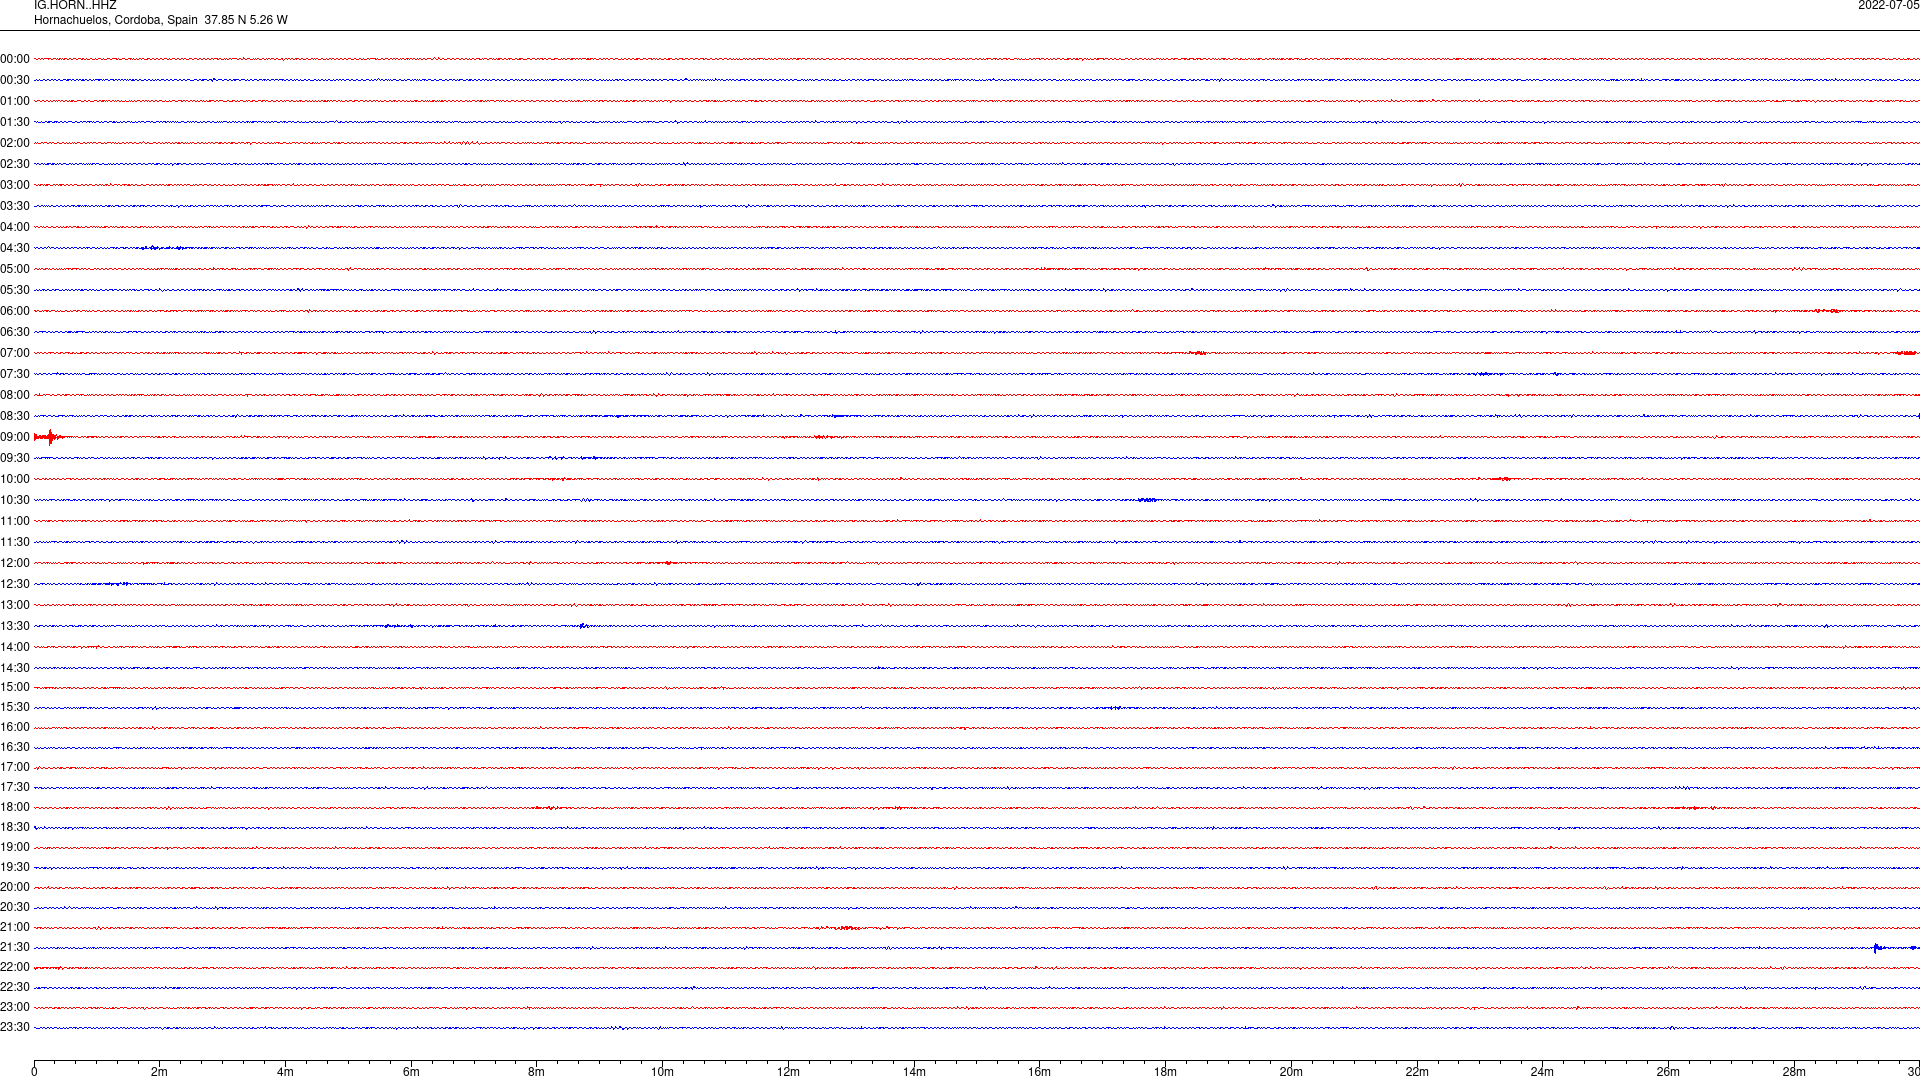This screenshot has height=1080, width=1920.
Task: Select the 21:30 trace time label
Action: tap(15, 947)
